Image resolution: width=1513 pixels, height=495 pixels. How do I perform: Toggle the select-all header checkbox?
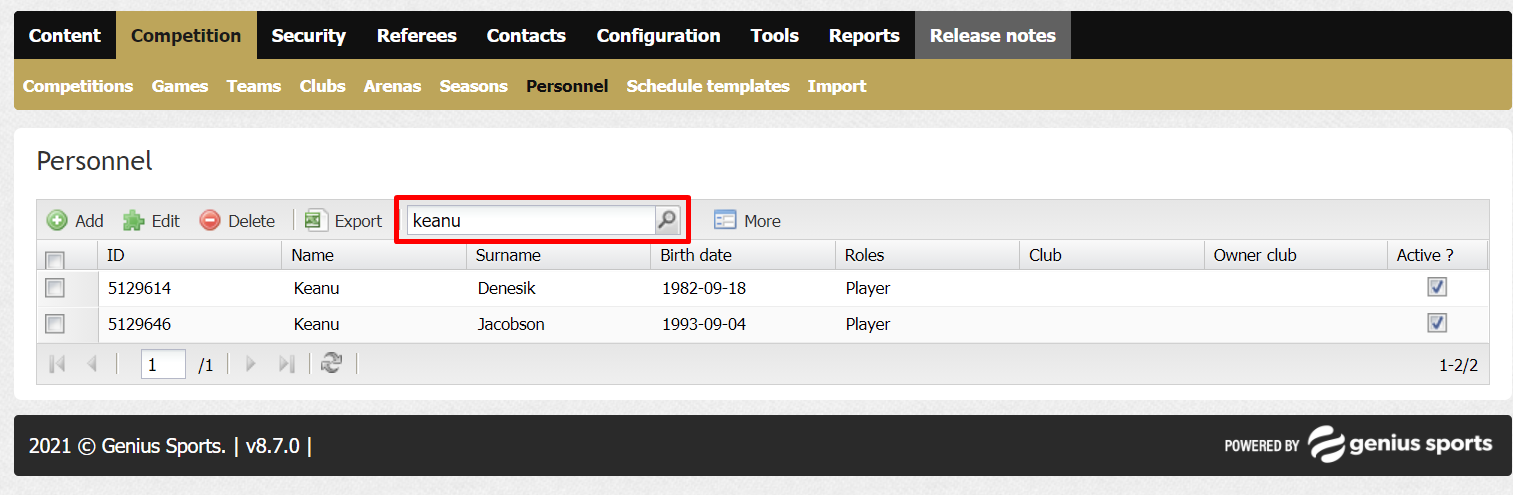point(55,260)
